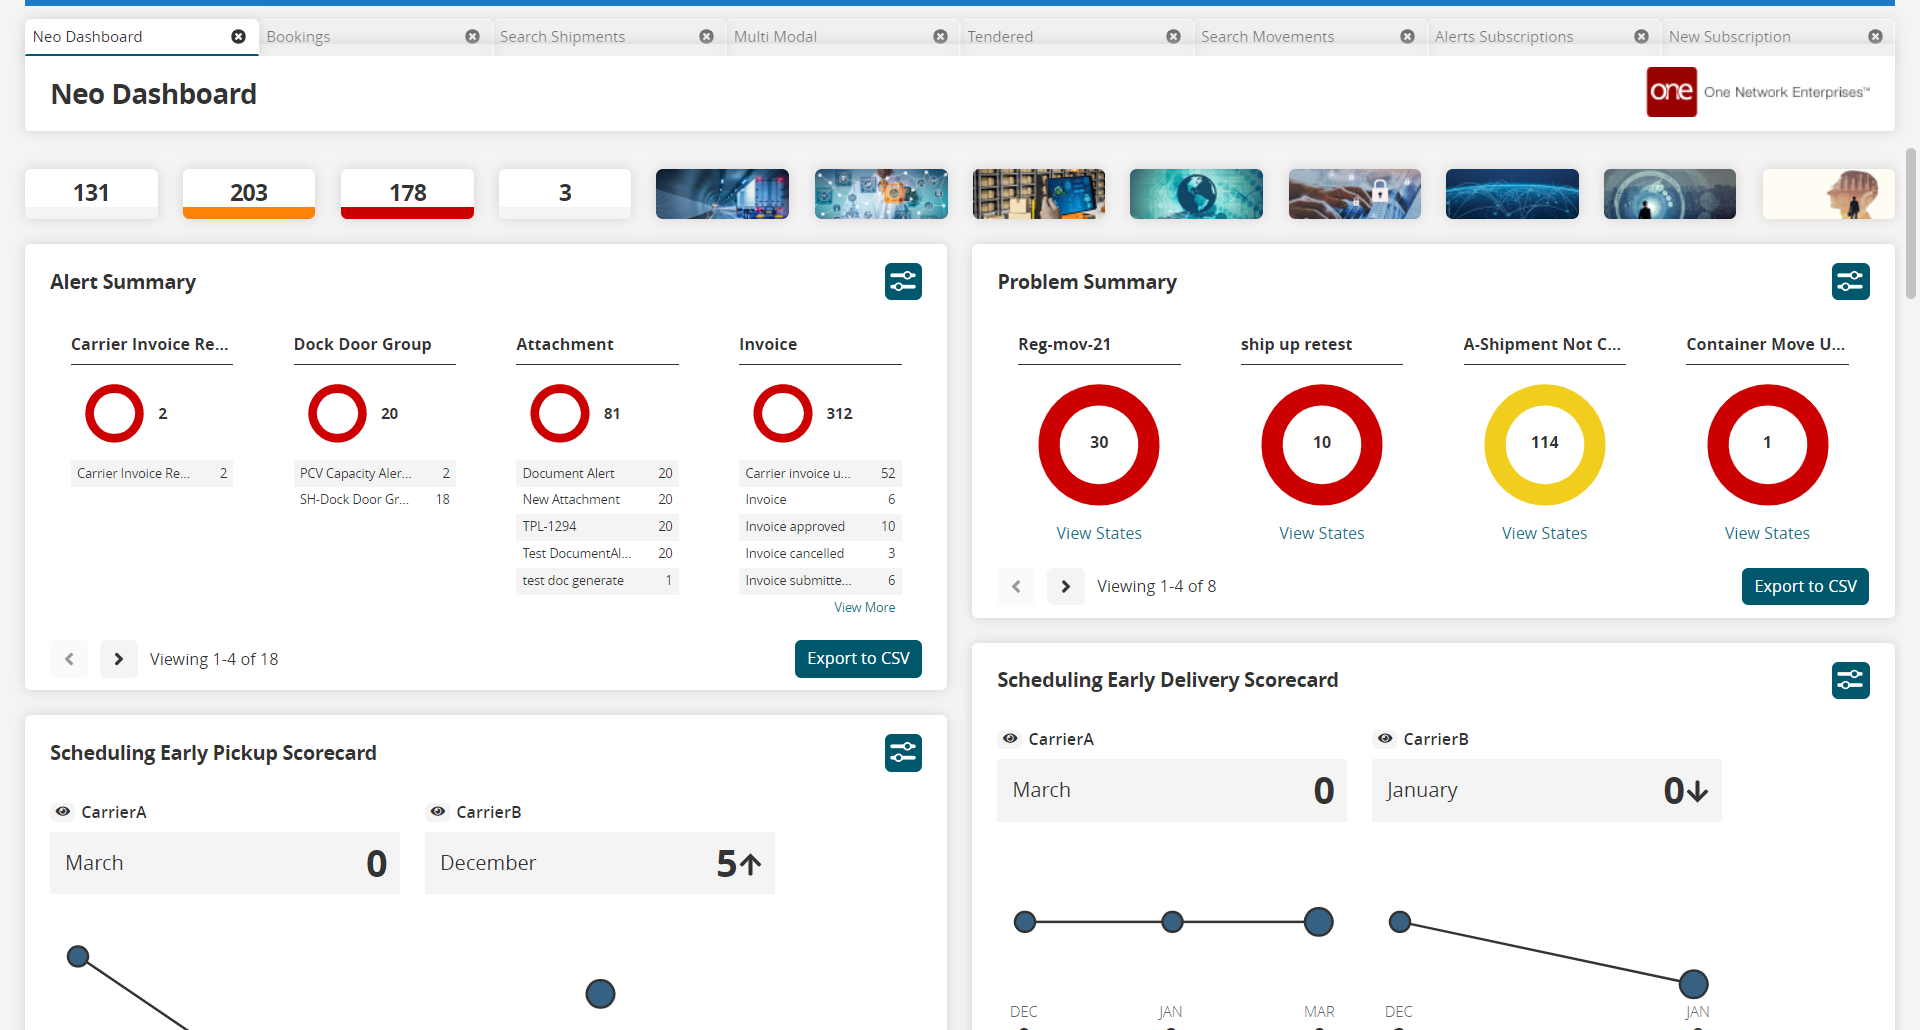Switch to the Multi Modal tab
The height and width of the screenshot is (1030, 1920).
coord(776,37)
